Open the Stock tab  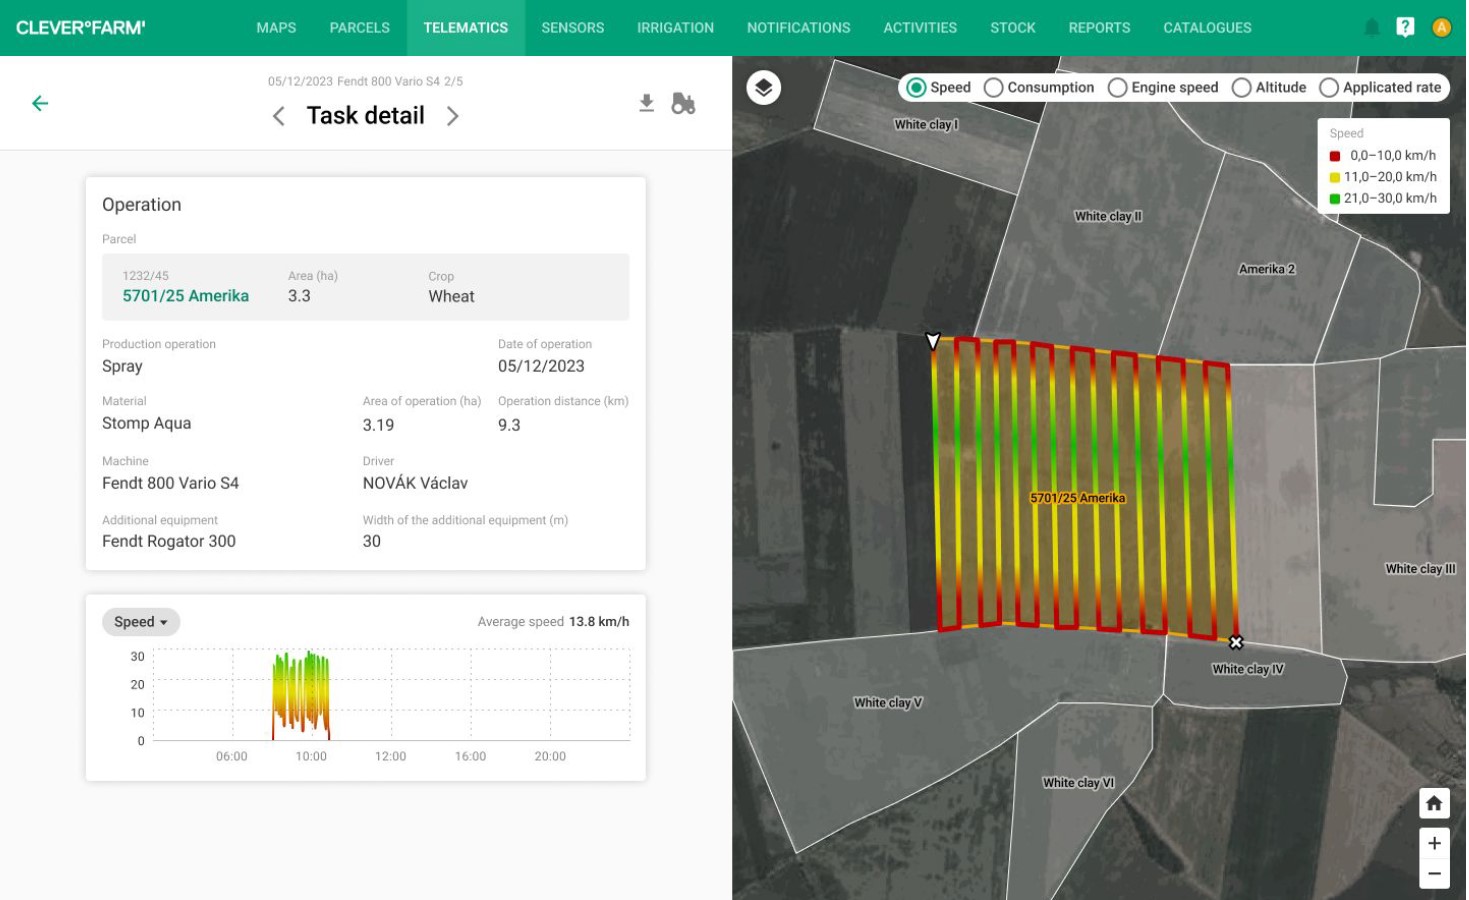click(1013, 28)
